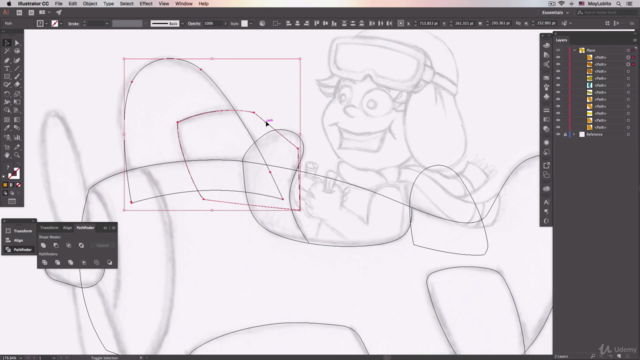Screen dimensions: 640x360
Task: Select the Magic Wand tool
Action: pos(7,51)
